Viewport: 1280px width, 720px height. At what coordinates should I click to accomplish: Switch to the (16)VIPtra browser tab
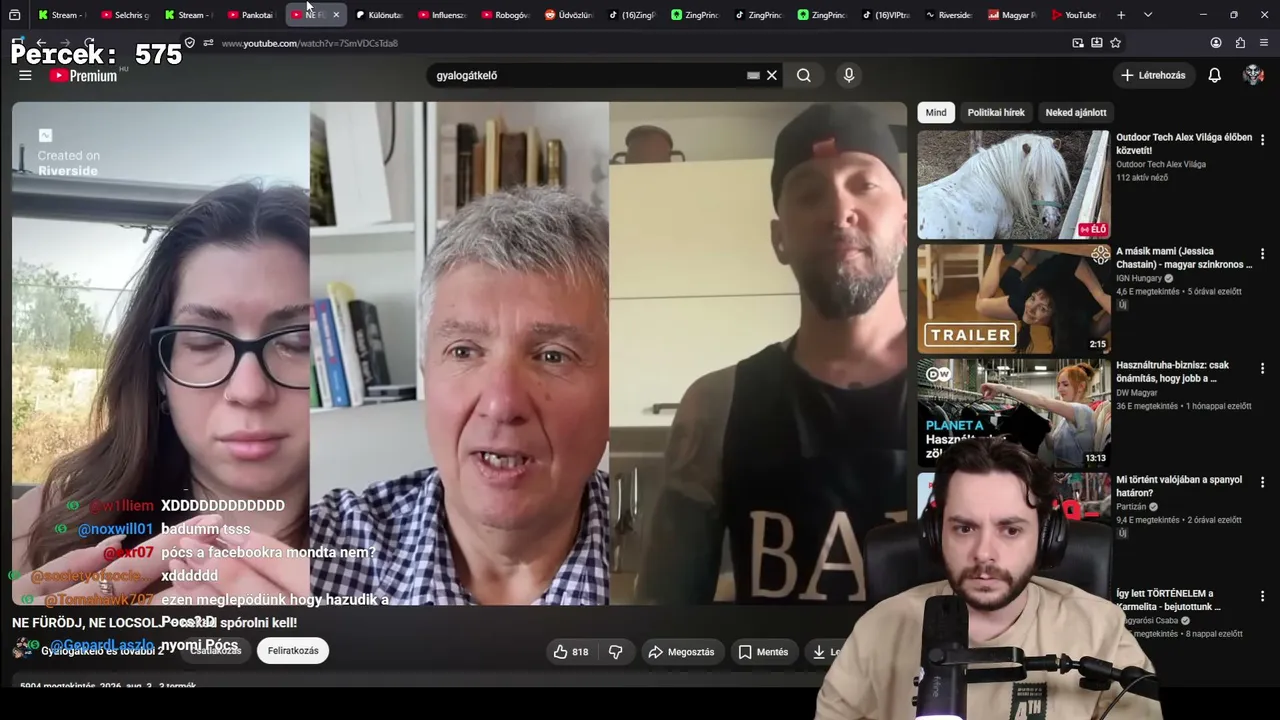tap(885, 15)
